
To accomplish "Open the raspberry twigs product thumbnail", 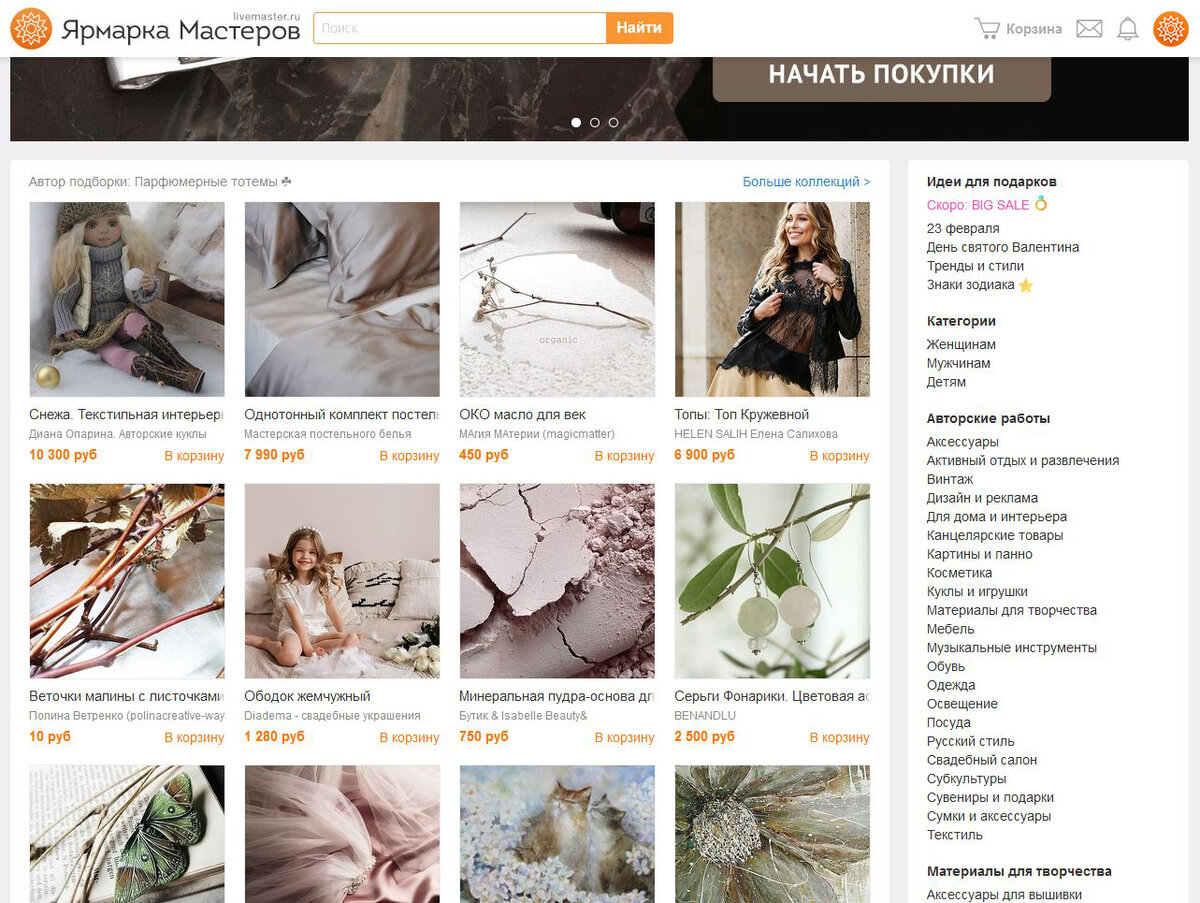I will [x=127, y=581].
